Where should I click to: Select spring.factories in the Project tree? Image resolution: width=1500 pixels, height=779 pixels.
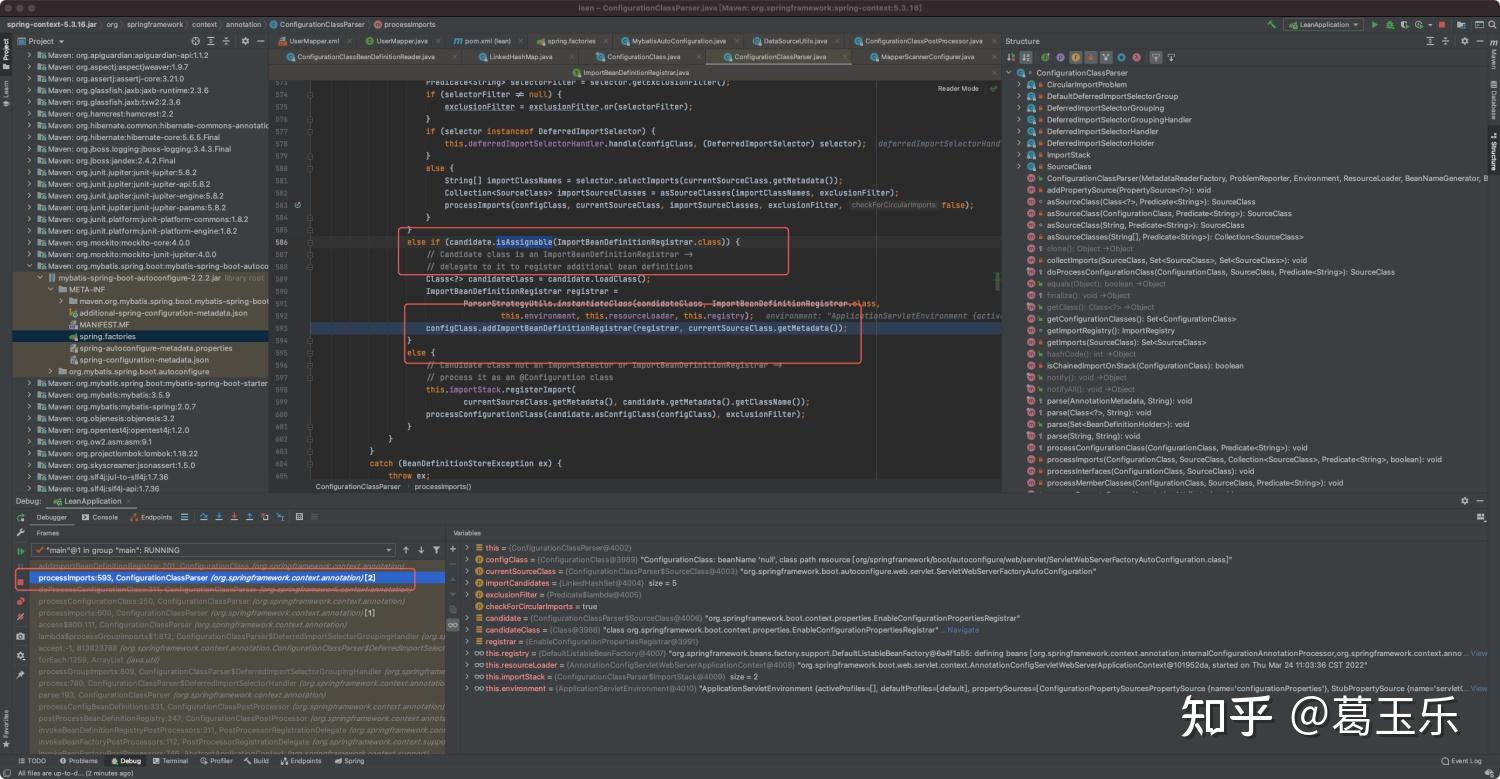106,336
